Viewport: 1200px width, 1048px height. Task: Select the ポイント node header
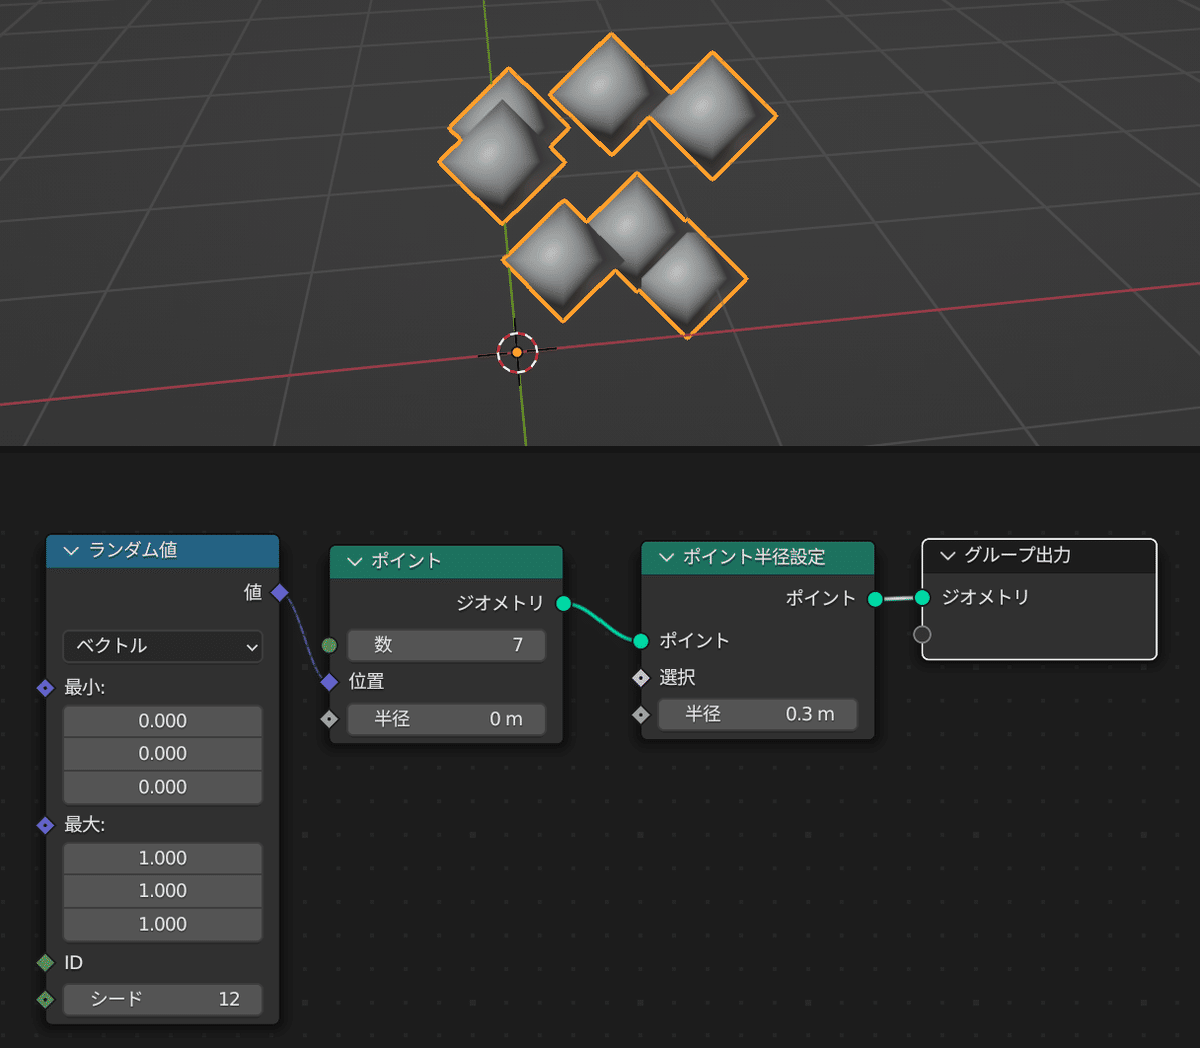tap(446, 562)
